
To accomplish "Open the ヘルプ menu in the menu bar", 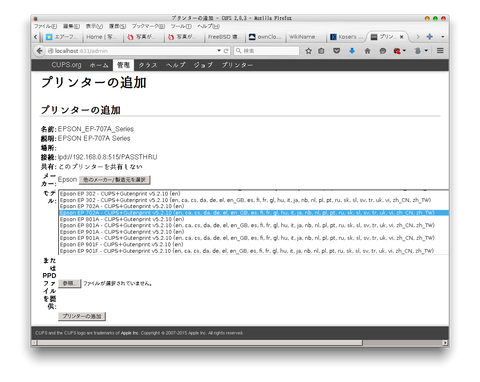I will [208, 26].
